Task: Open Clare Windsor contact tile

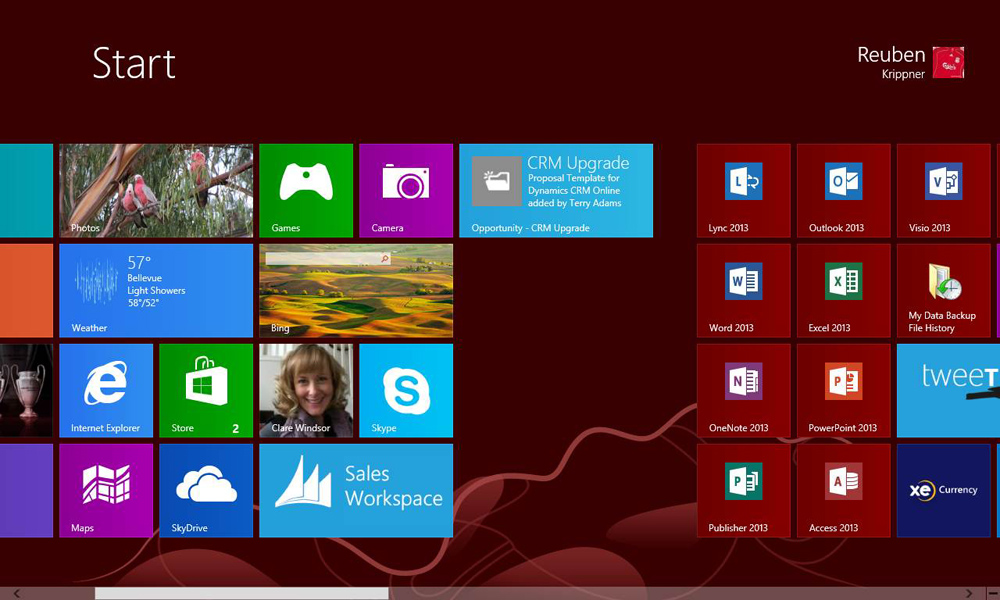Action: tap(306, 390)
